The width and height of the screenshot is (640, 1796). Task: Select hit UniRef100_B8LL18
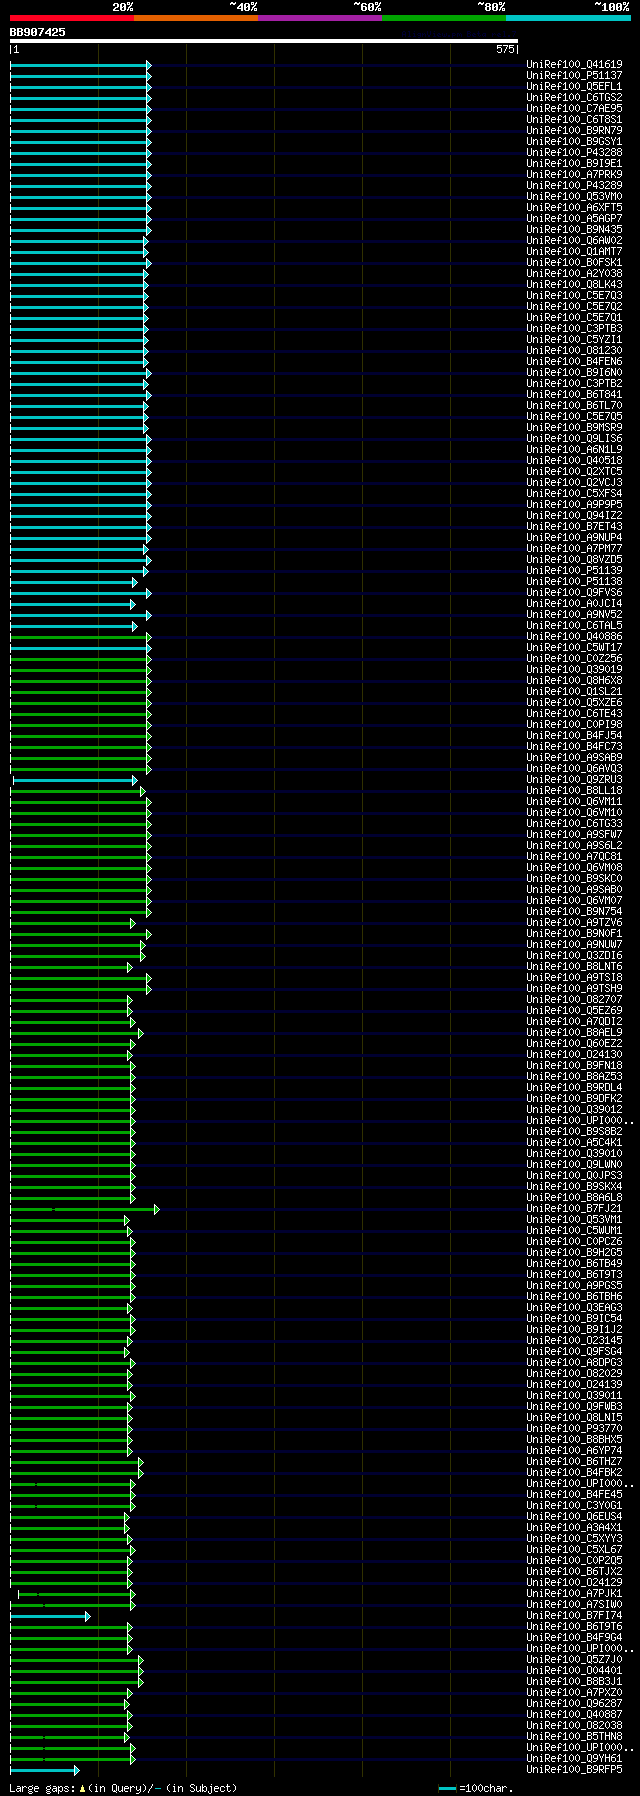[x=574, y=791]
